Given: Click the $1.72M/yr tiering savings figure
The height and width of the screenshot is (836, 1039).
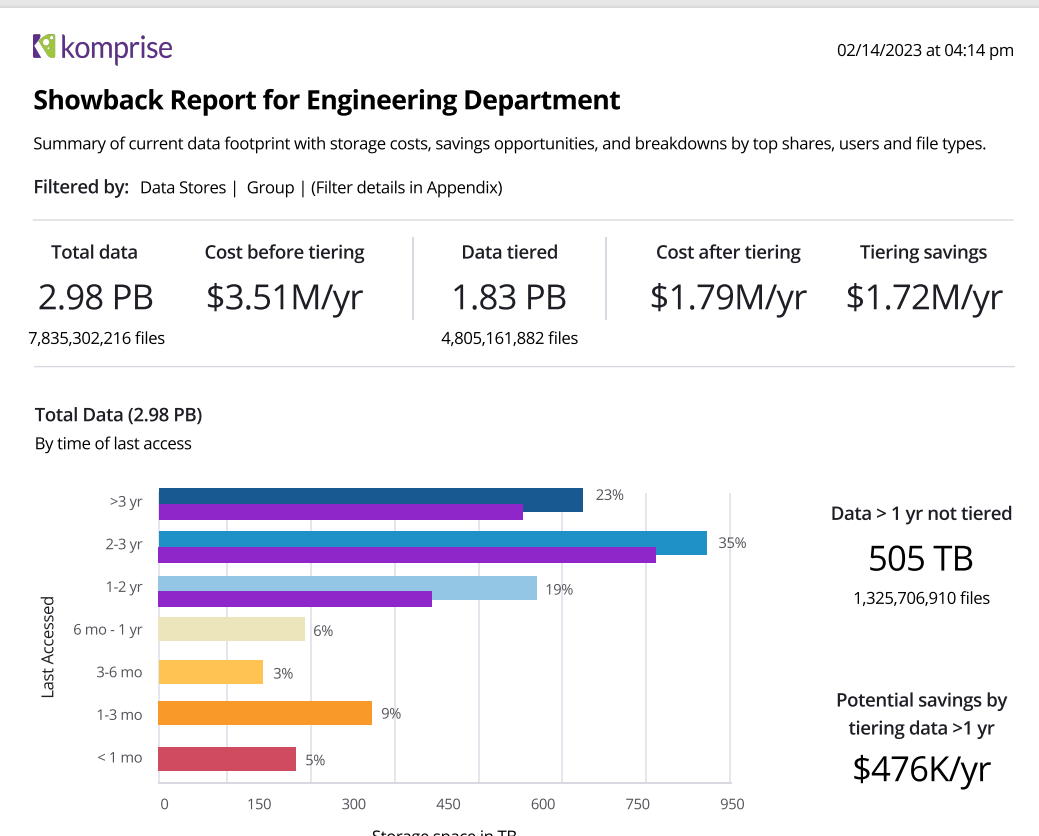Looking at the screenshot, I should click(923, 297).
